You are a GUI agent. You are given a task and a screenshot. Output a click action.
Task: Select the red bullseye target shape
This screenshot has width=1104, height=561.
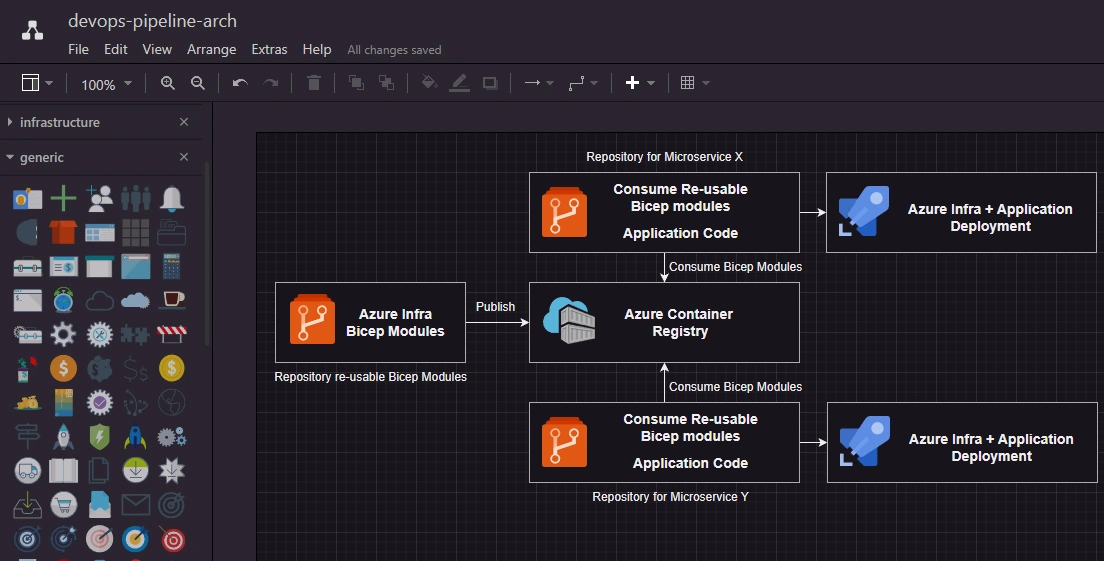(172, 539)
